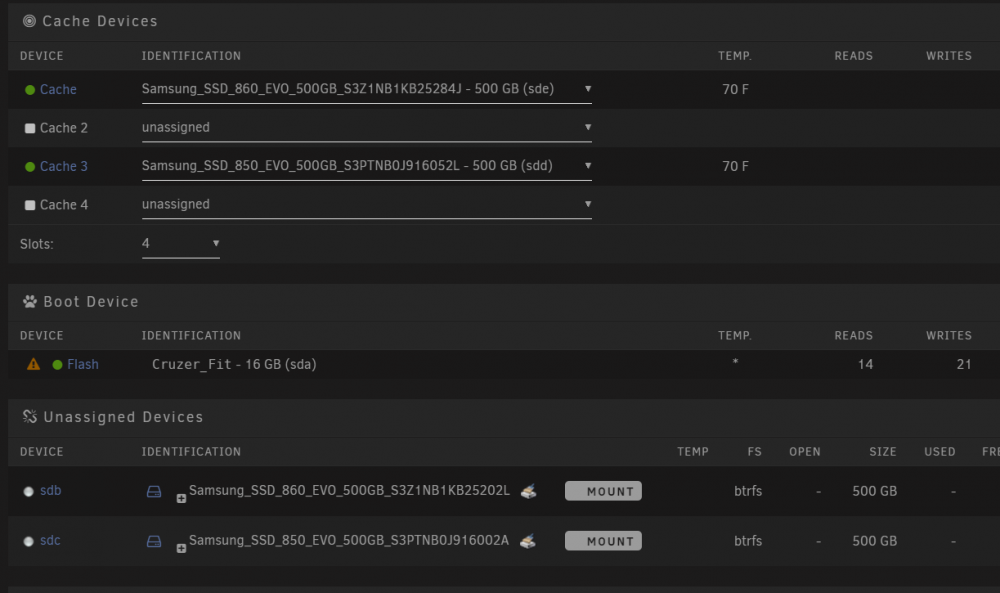Click the 500 GB size for sdc
Viewport: 1000px width, 593px height.
tap(874, 541)
